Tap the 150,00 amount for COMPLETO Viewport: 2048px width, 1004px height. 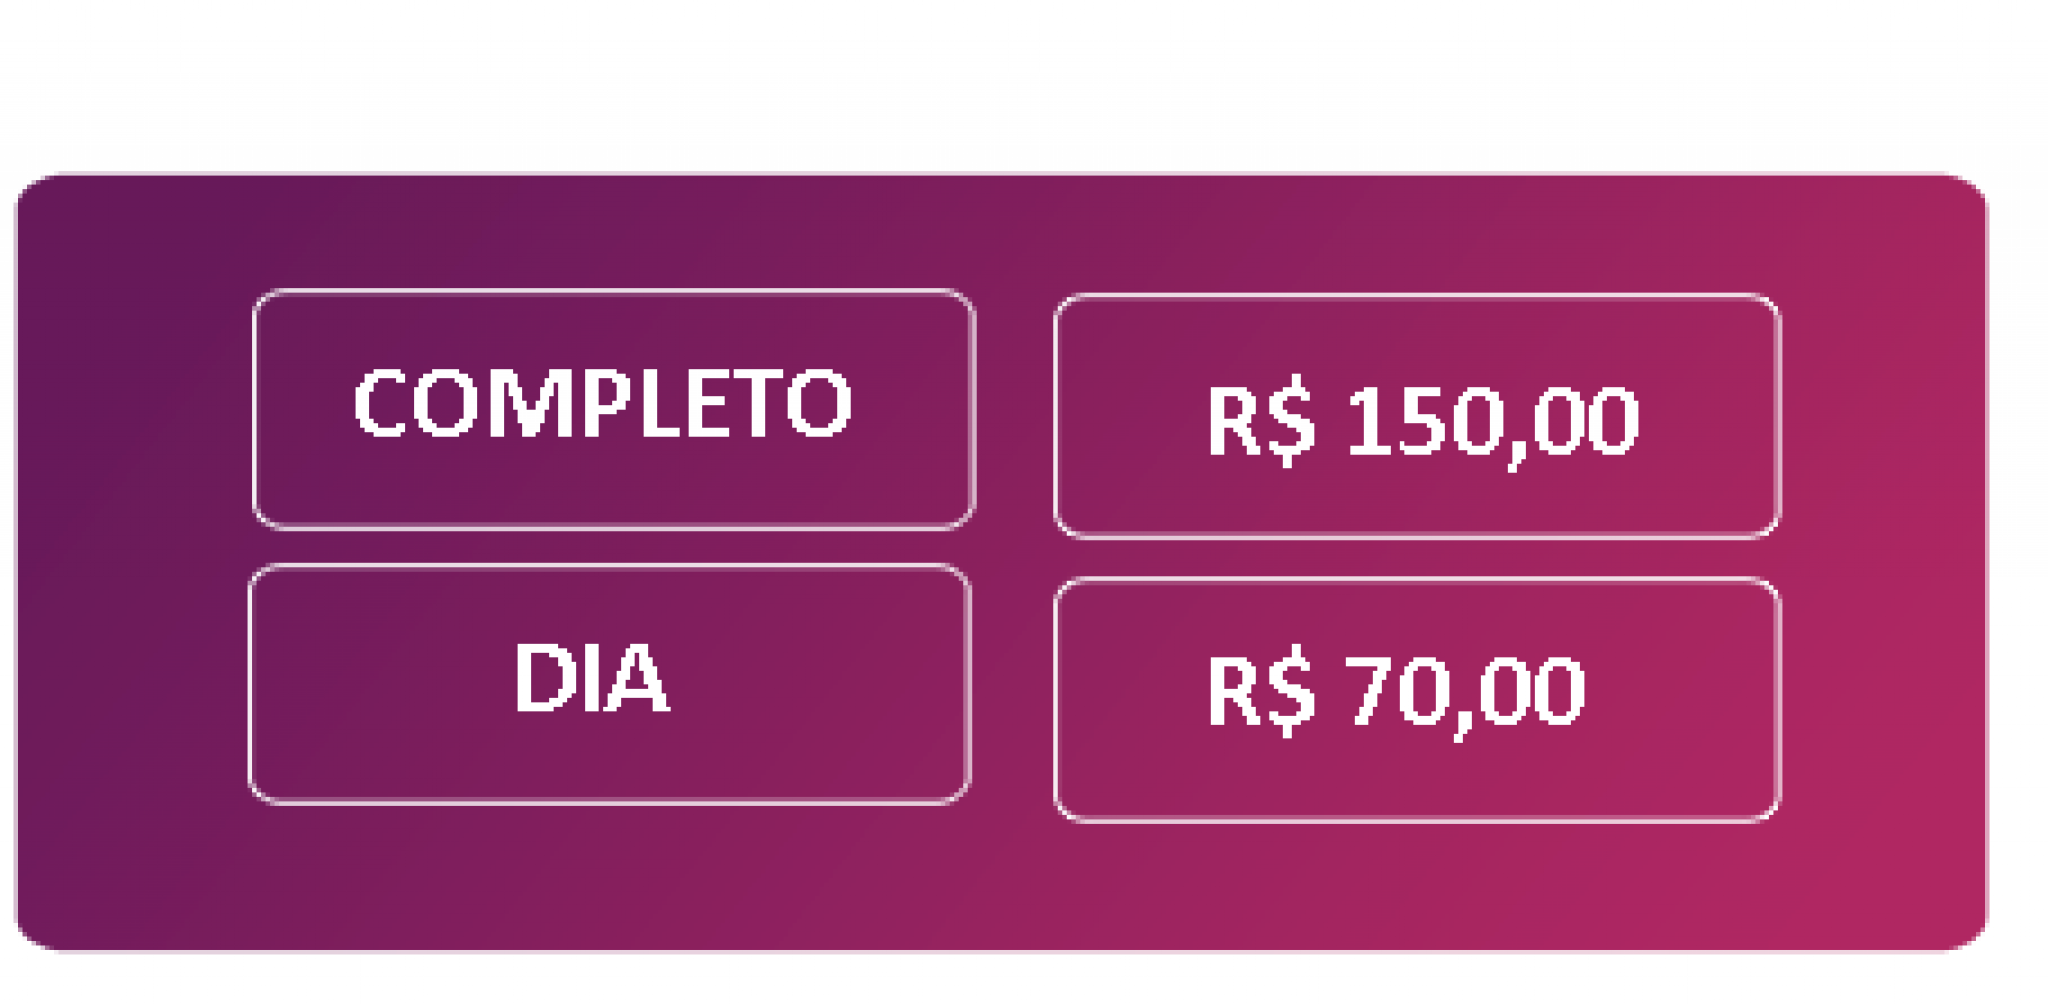[x=1492, y=424]
